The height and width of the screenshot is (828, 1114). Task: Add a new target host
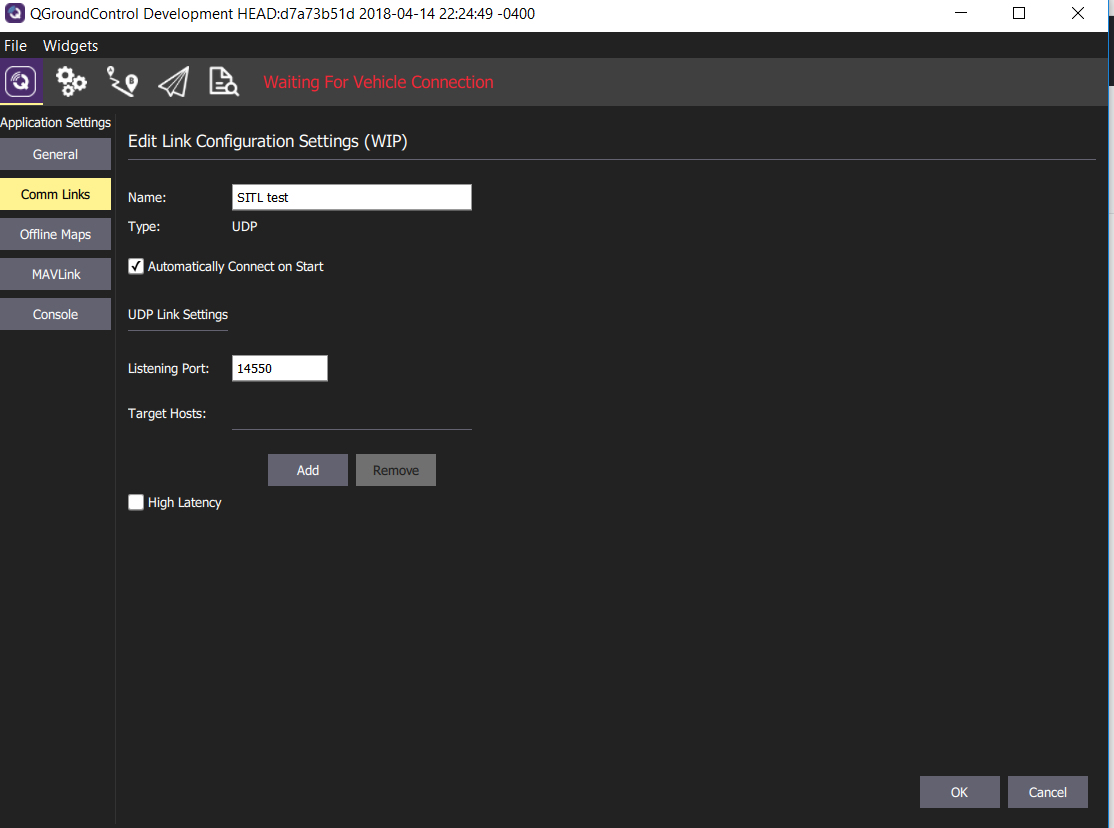tap(307, 470)
